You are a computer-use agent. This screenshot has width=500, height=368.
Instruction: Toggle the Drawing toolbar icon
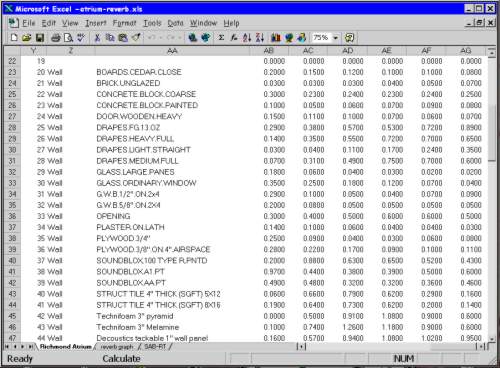pyautogui.click(x=301, y=38)
